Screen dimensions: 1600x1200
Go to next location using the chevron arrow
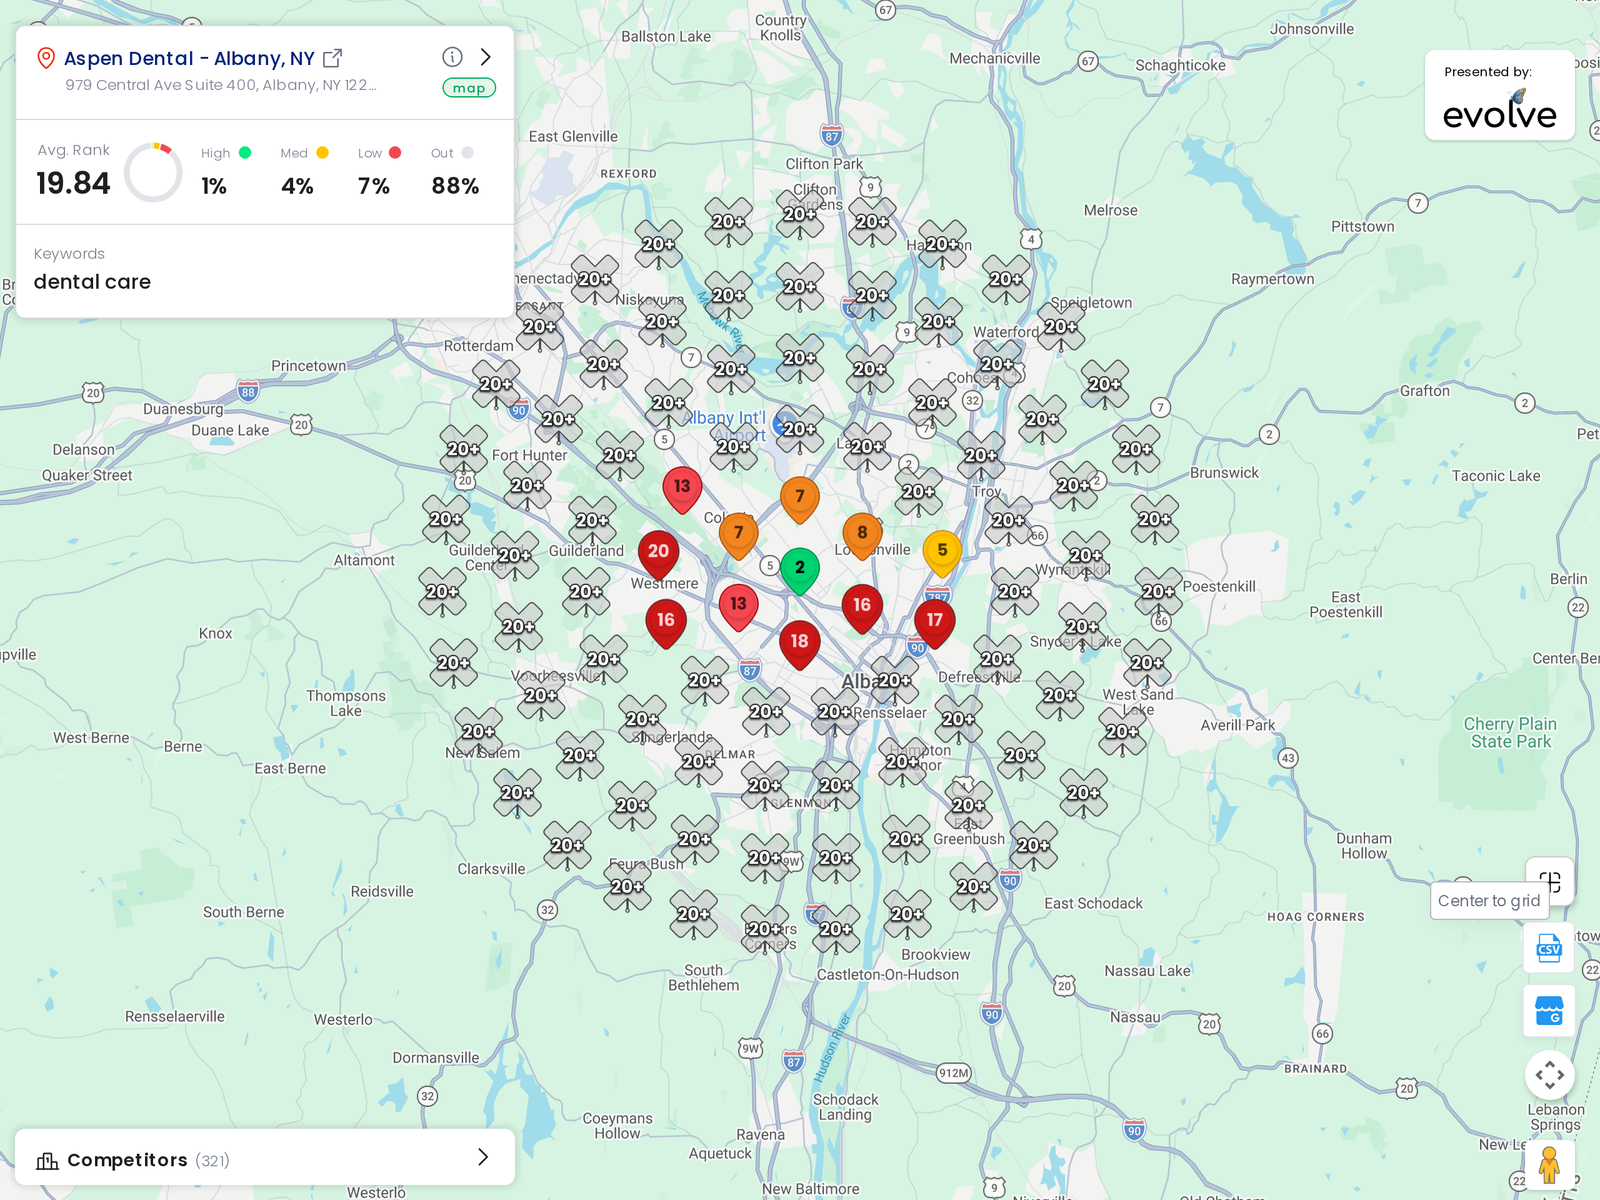pyautogui.click(x=486, y=57)
